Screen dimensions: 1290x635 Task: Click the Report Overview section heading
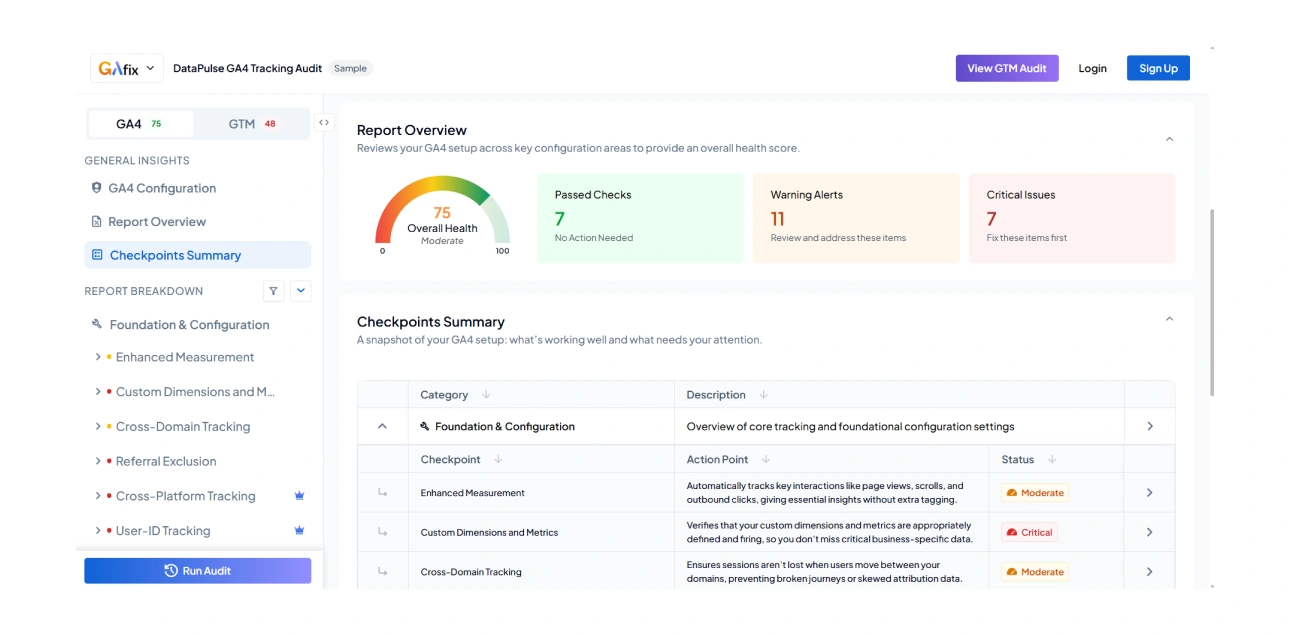click(x=412, y=130)
